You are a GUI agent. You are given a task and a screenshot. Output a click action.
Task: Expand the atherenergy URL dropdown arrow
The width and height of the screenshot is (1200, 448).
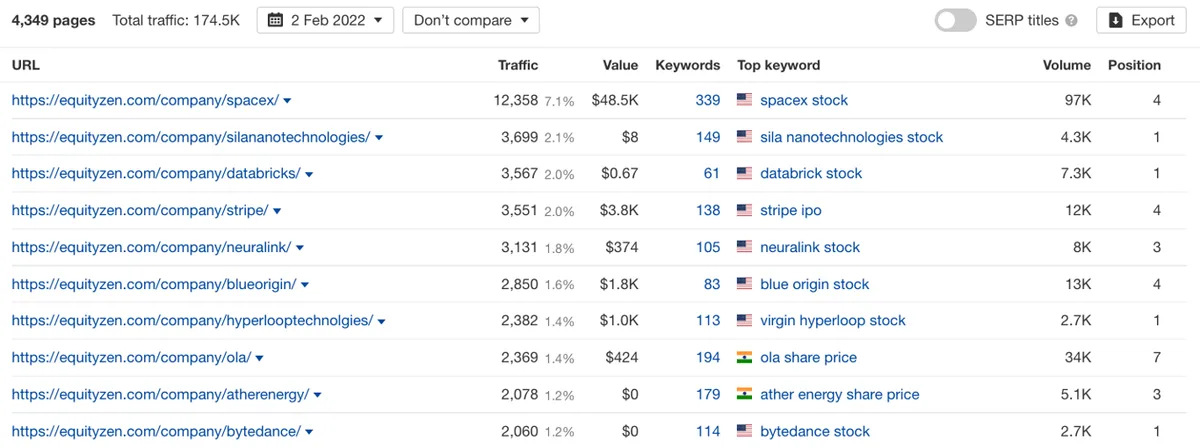(x=318, y=395)
